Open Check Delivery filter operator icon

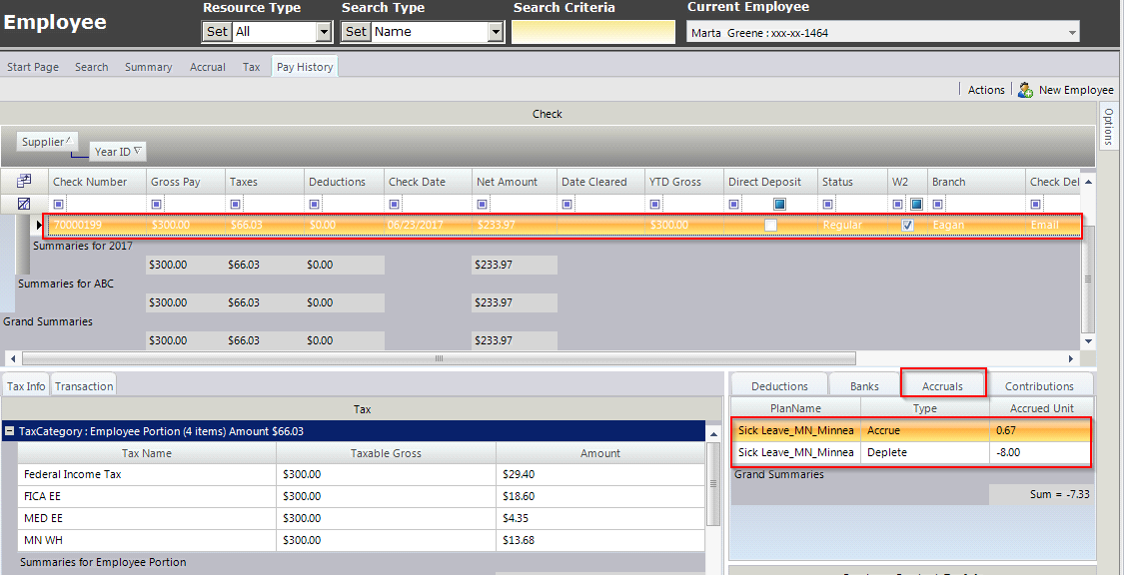(x=1036, y=204)
